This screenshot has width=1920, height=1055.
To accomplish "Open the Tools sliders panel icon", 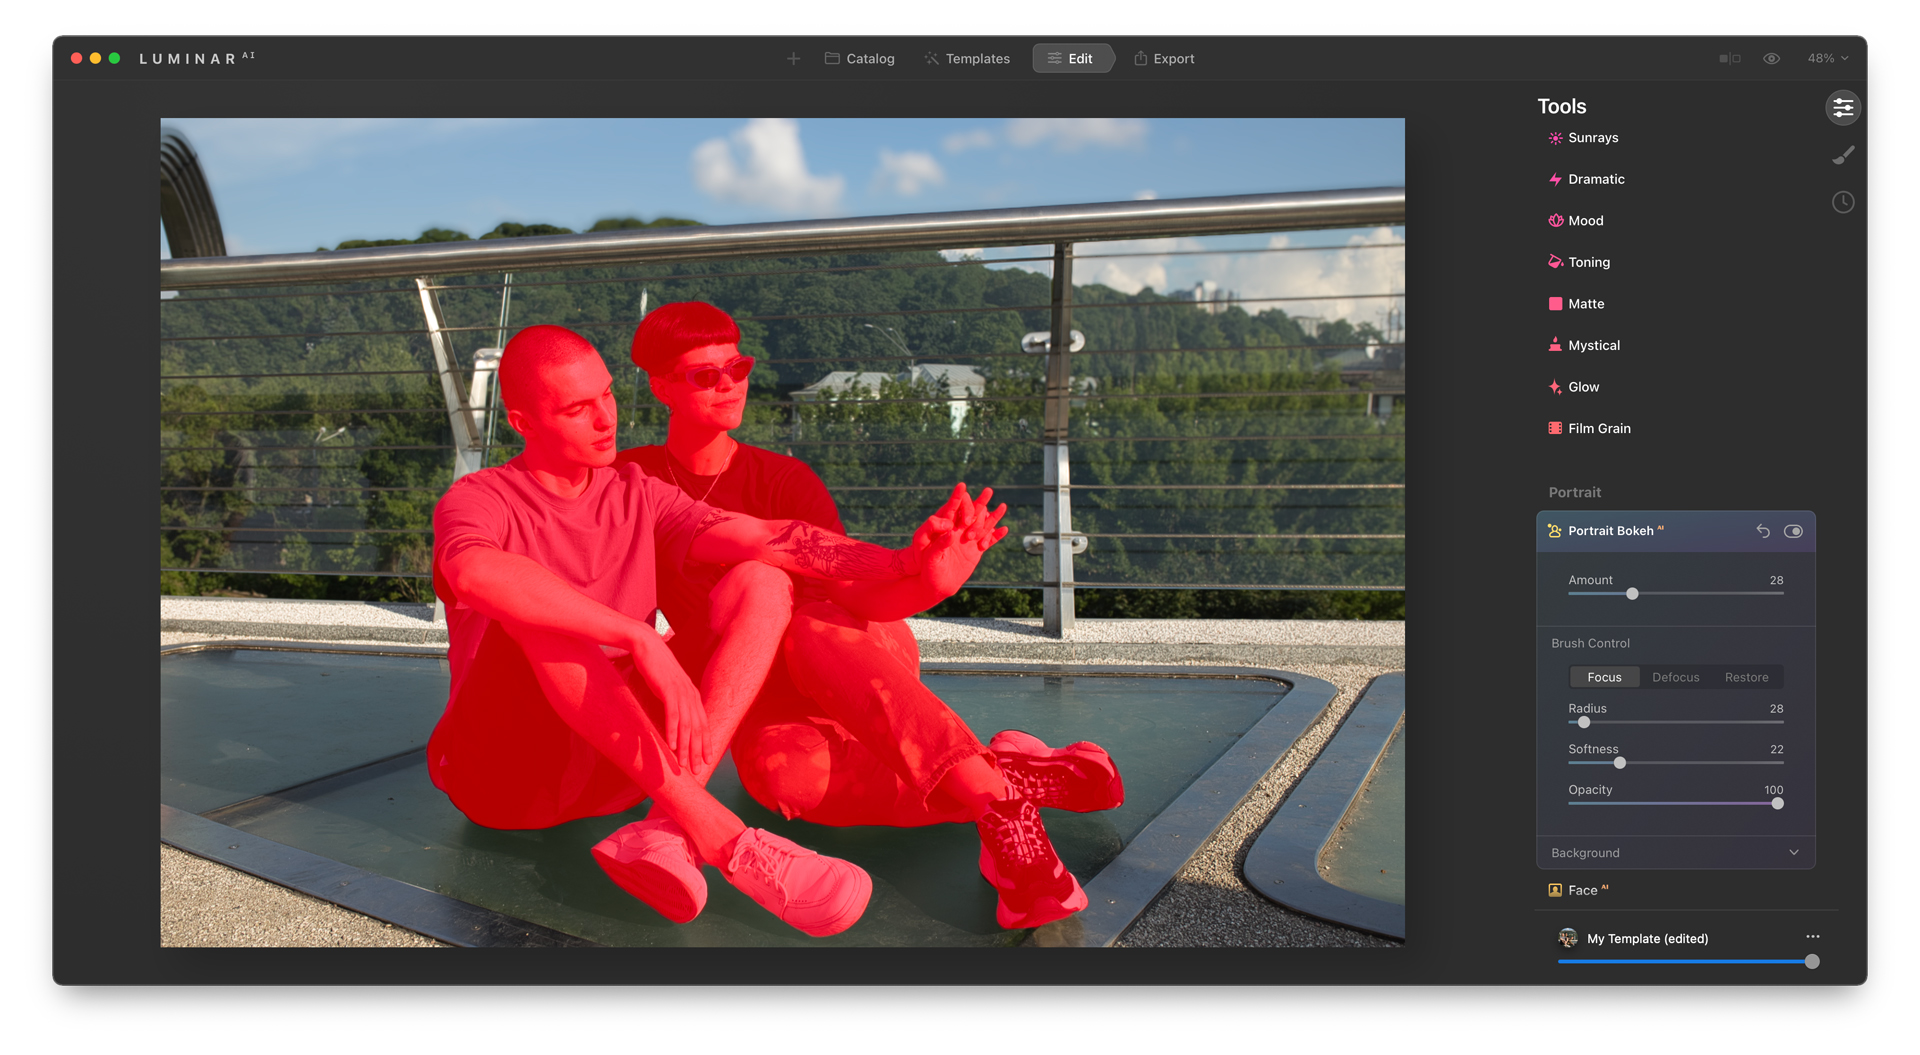I will tap(1843, 108).
